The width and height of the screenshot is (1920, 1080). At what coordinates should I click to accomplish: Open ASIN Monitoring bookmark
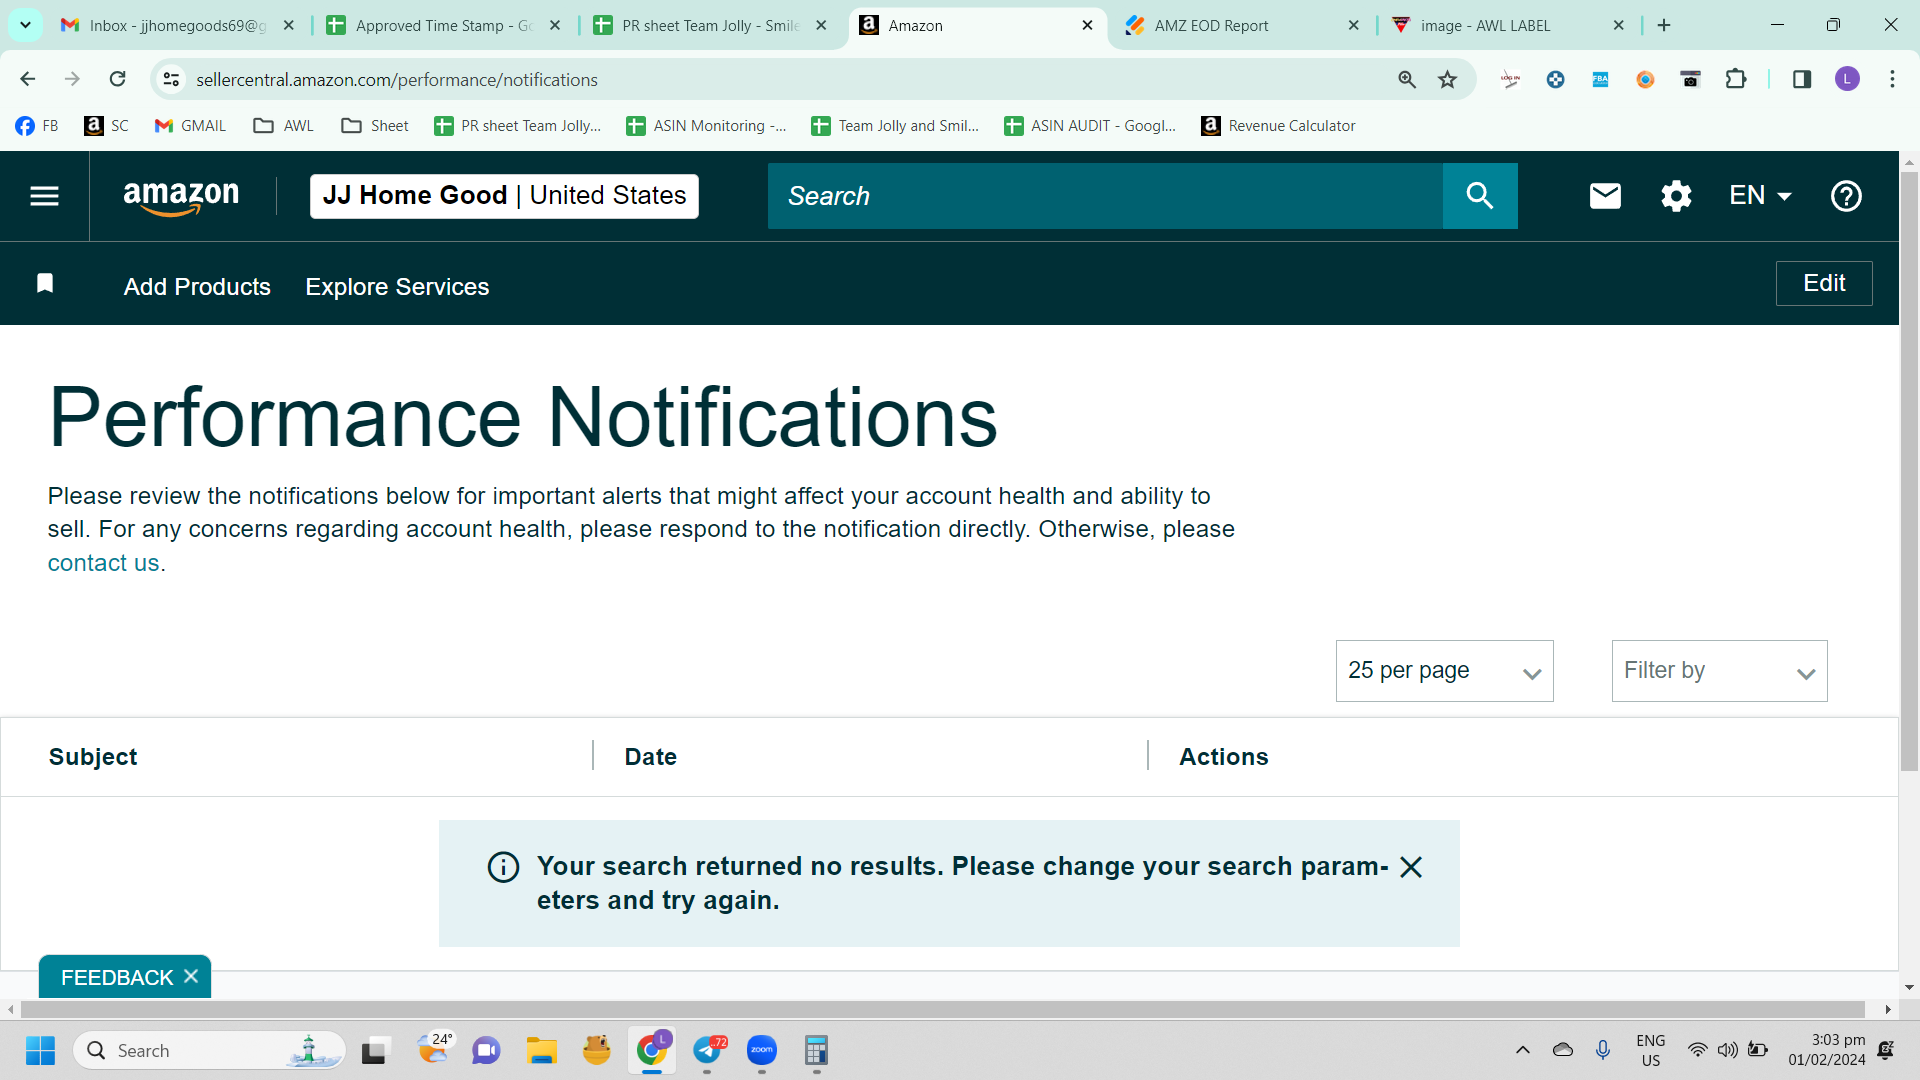(x=706, y=126)
